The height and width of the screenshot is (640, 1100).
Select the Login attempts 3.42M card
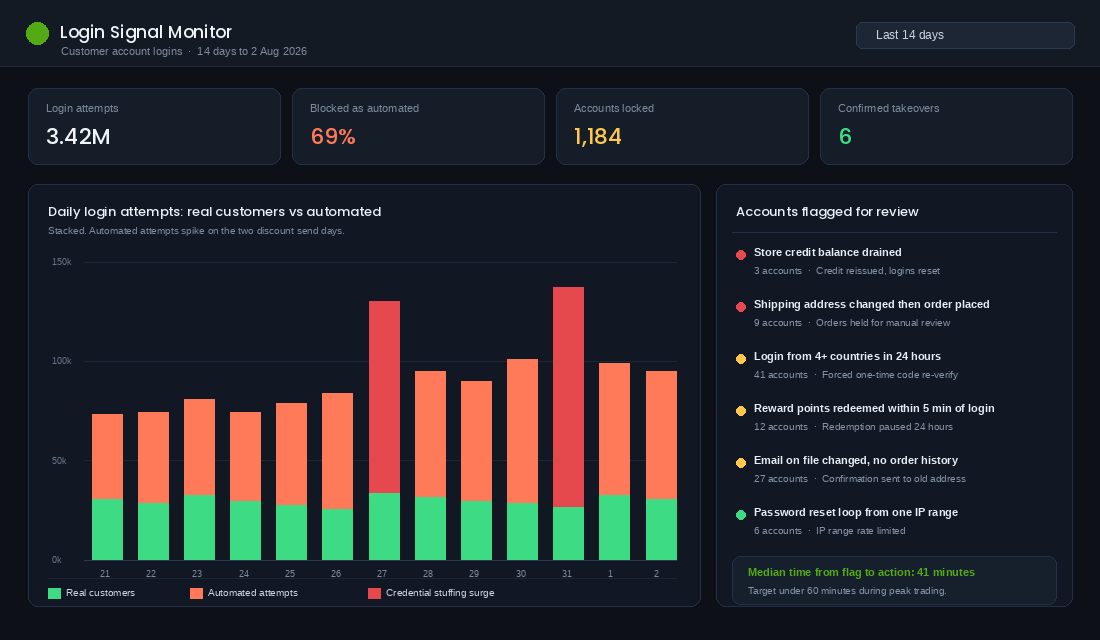154,126
